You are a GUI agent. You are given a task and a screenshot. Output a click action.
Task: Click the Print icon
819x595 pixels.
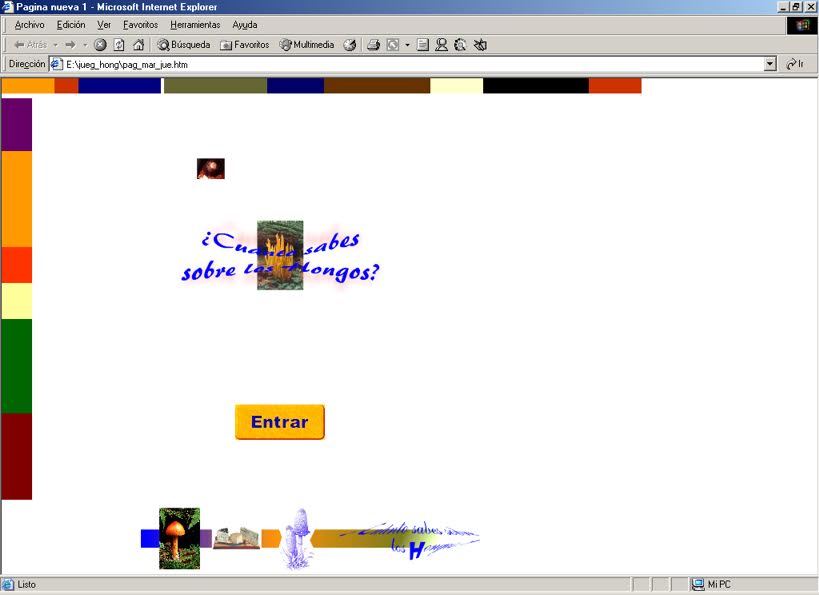pyautogui.click(x=373, y=45)
